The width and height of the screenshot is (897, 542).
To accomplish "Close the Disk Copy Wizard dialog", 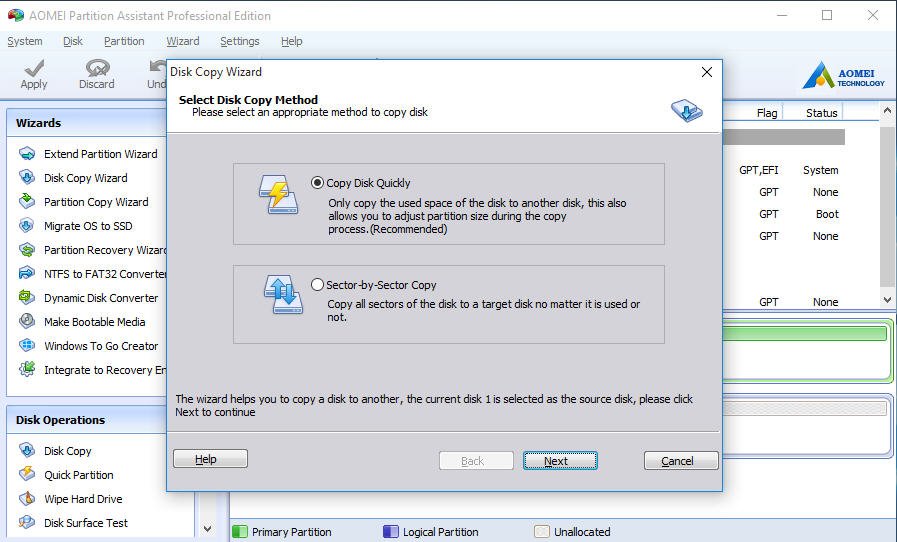I will (707, 72).
